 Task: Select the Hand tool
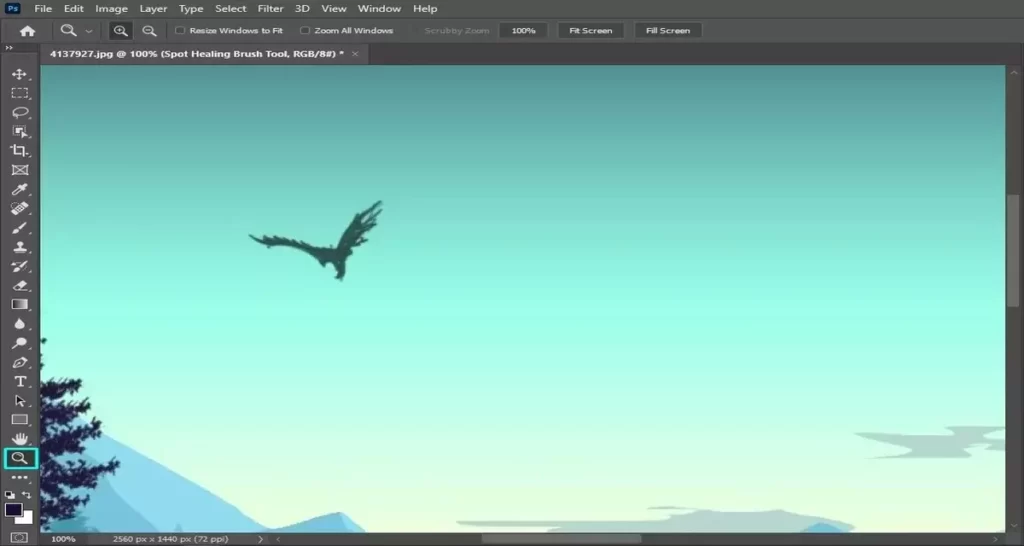pos(20,439)
